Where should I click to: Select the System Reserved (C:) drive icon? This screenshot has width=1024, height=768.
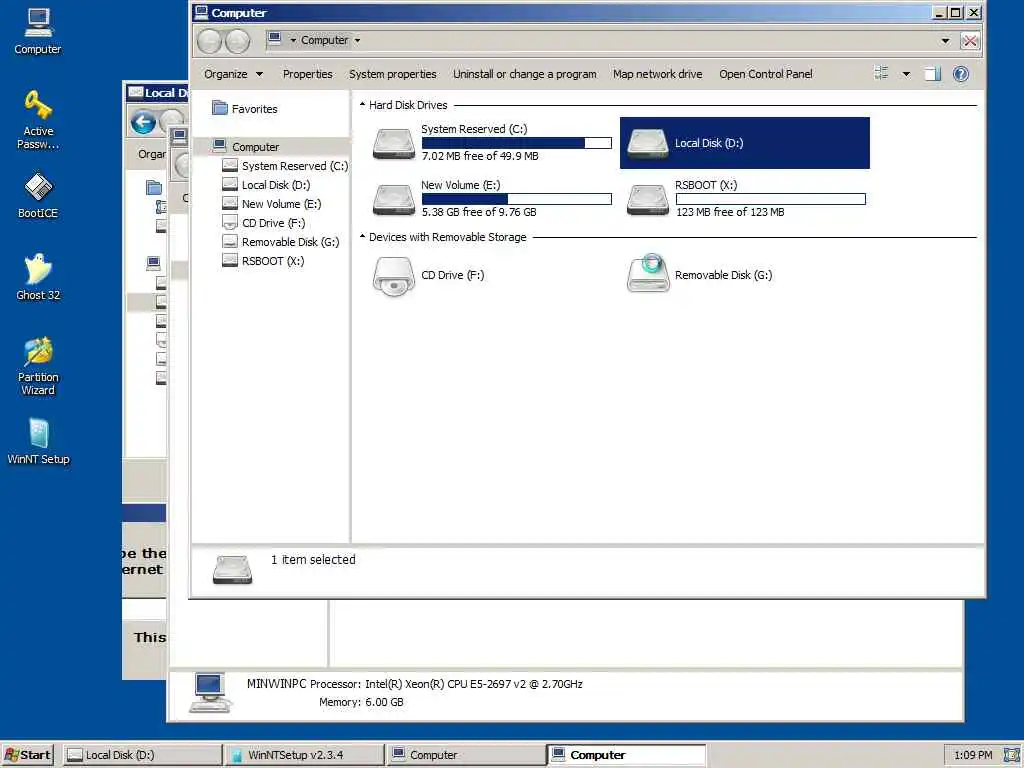[x=394, y=143]
